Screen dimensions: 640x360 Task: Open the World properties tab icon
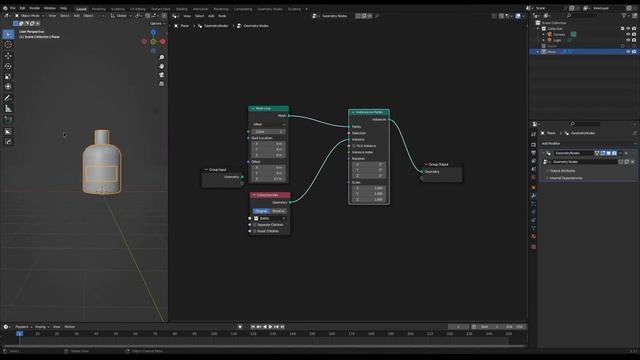pyautogui.click(x=533, y=178)
